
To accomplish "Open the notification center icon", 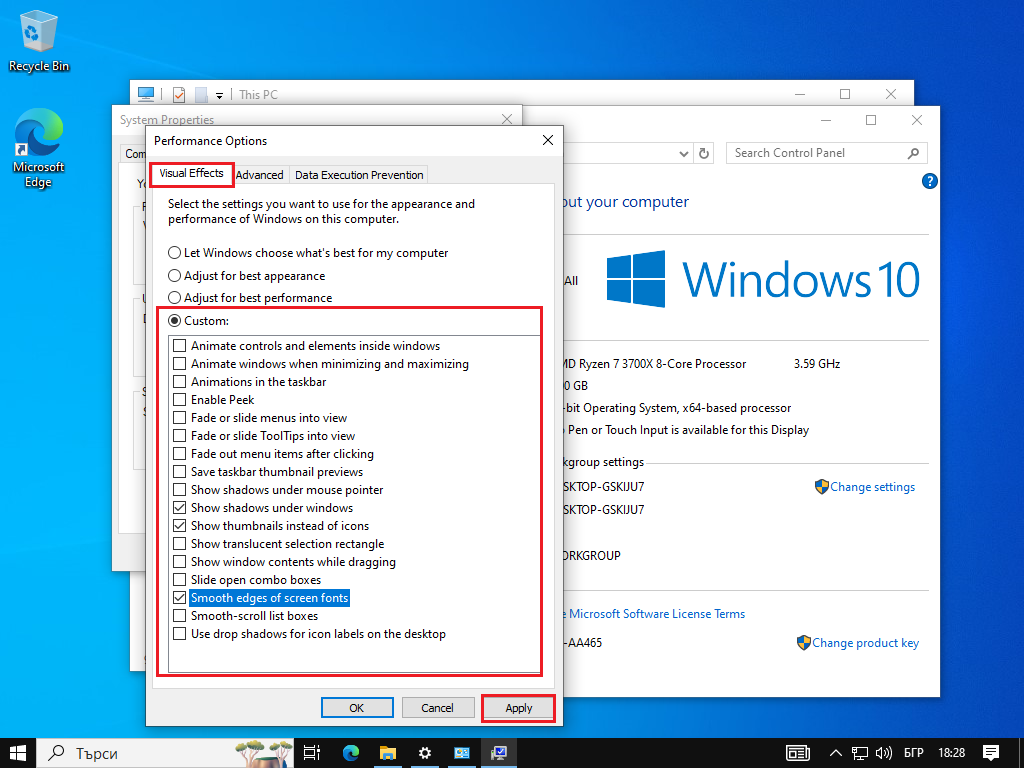I will coord(991,753).
